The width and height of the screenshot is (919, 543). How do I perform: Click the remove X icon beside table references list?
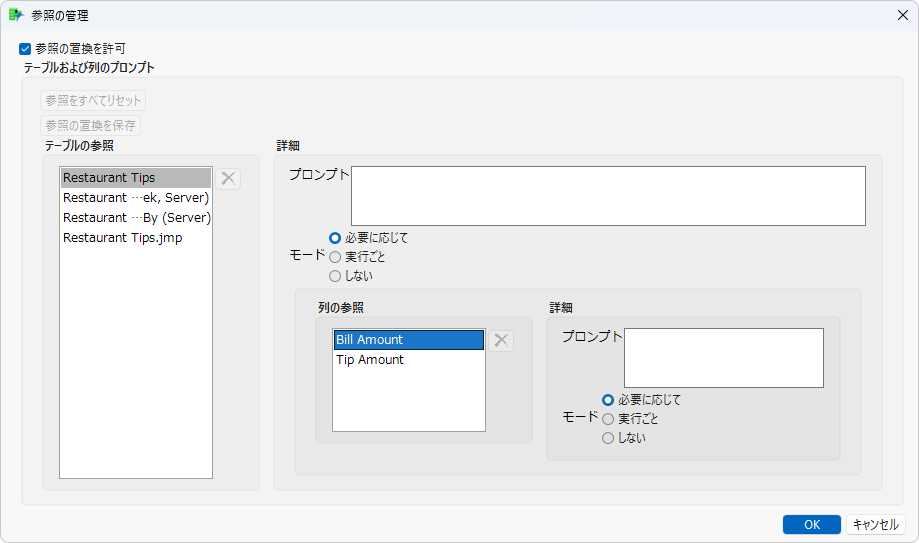[x=228, y=178]
